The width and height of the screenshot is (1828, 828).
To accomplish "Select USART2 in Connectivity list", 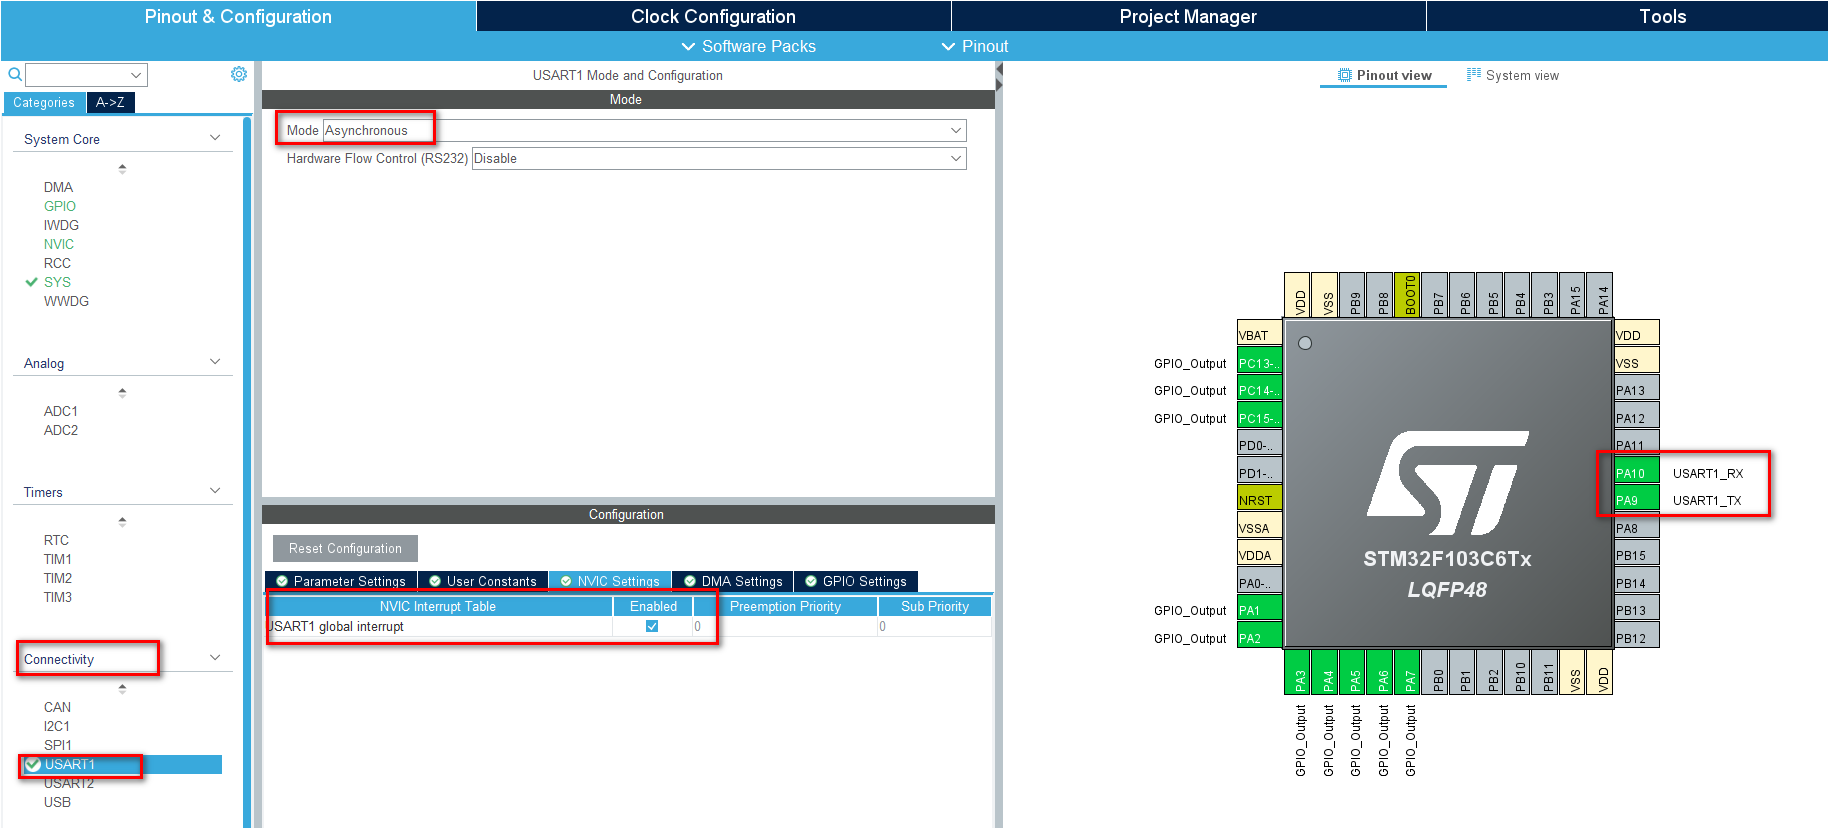I will (x=68, y=783).
